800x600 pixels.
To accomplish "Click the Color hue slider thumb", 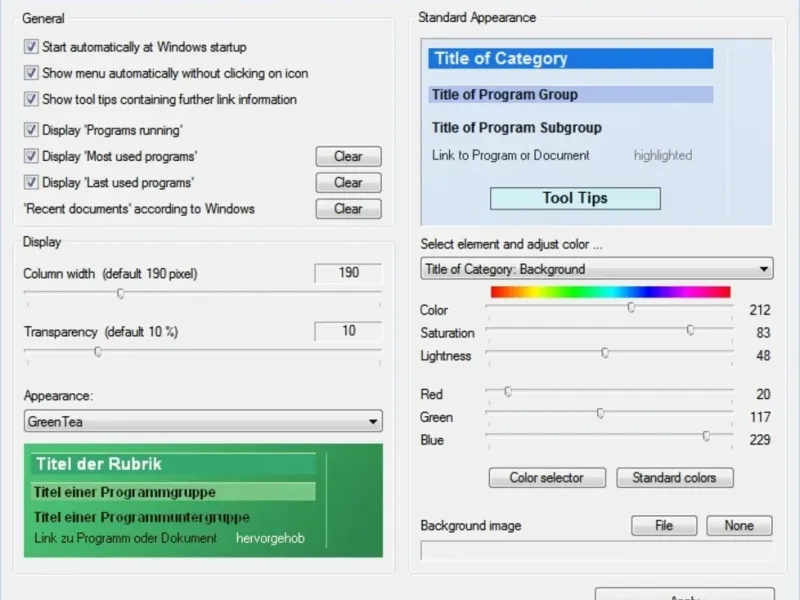I will pyautogui.click(x=631, y=307).
